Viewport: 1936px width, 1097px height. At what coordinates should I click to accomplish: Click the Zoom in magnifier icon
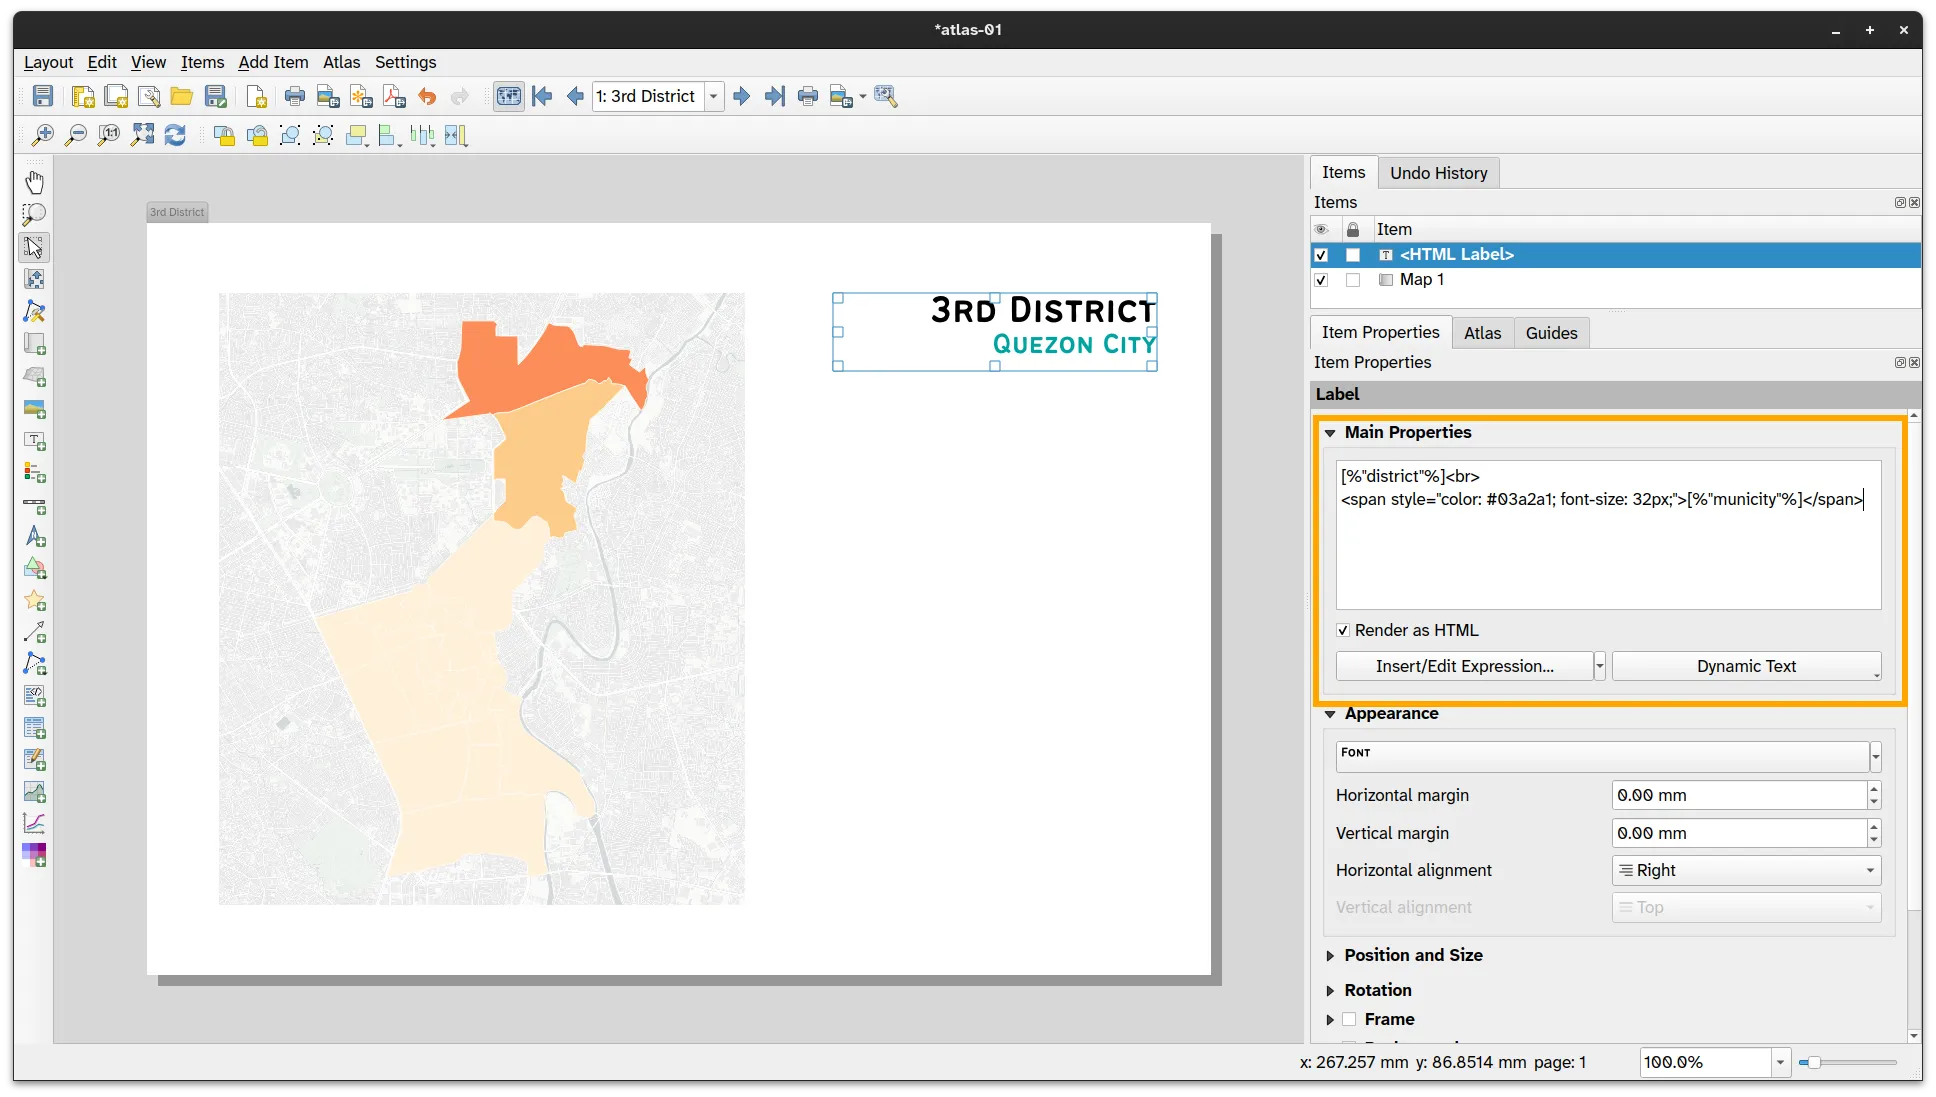(x=43, y=135)
